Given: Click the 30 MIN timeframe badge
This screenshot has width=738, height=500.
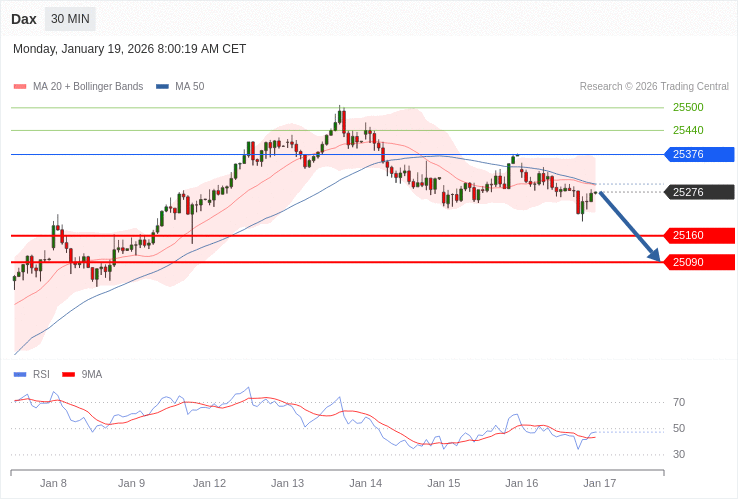Looking at the screenshot, I should tap(70, 19).
